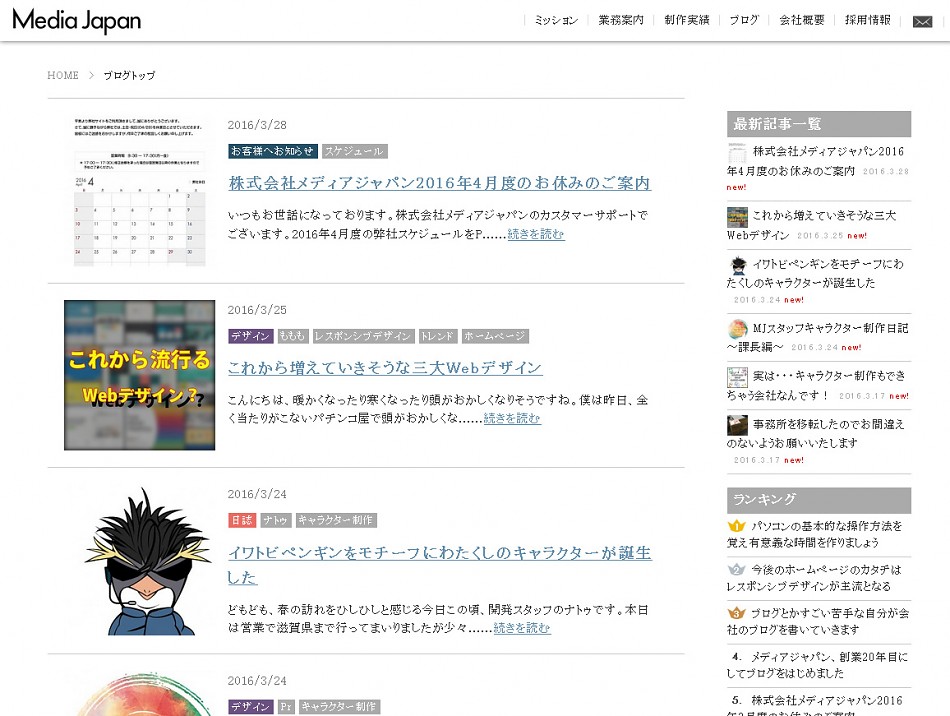Open ranking item 4 メディアジャパン、創業20年目に
Image resolution: width=950 pixels, height=716 pixels.
tap(817, 665)
